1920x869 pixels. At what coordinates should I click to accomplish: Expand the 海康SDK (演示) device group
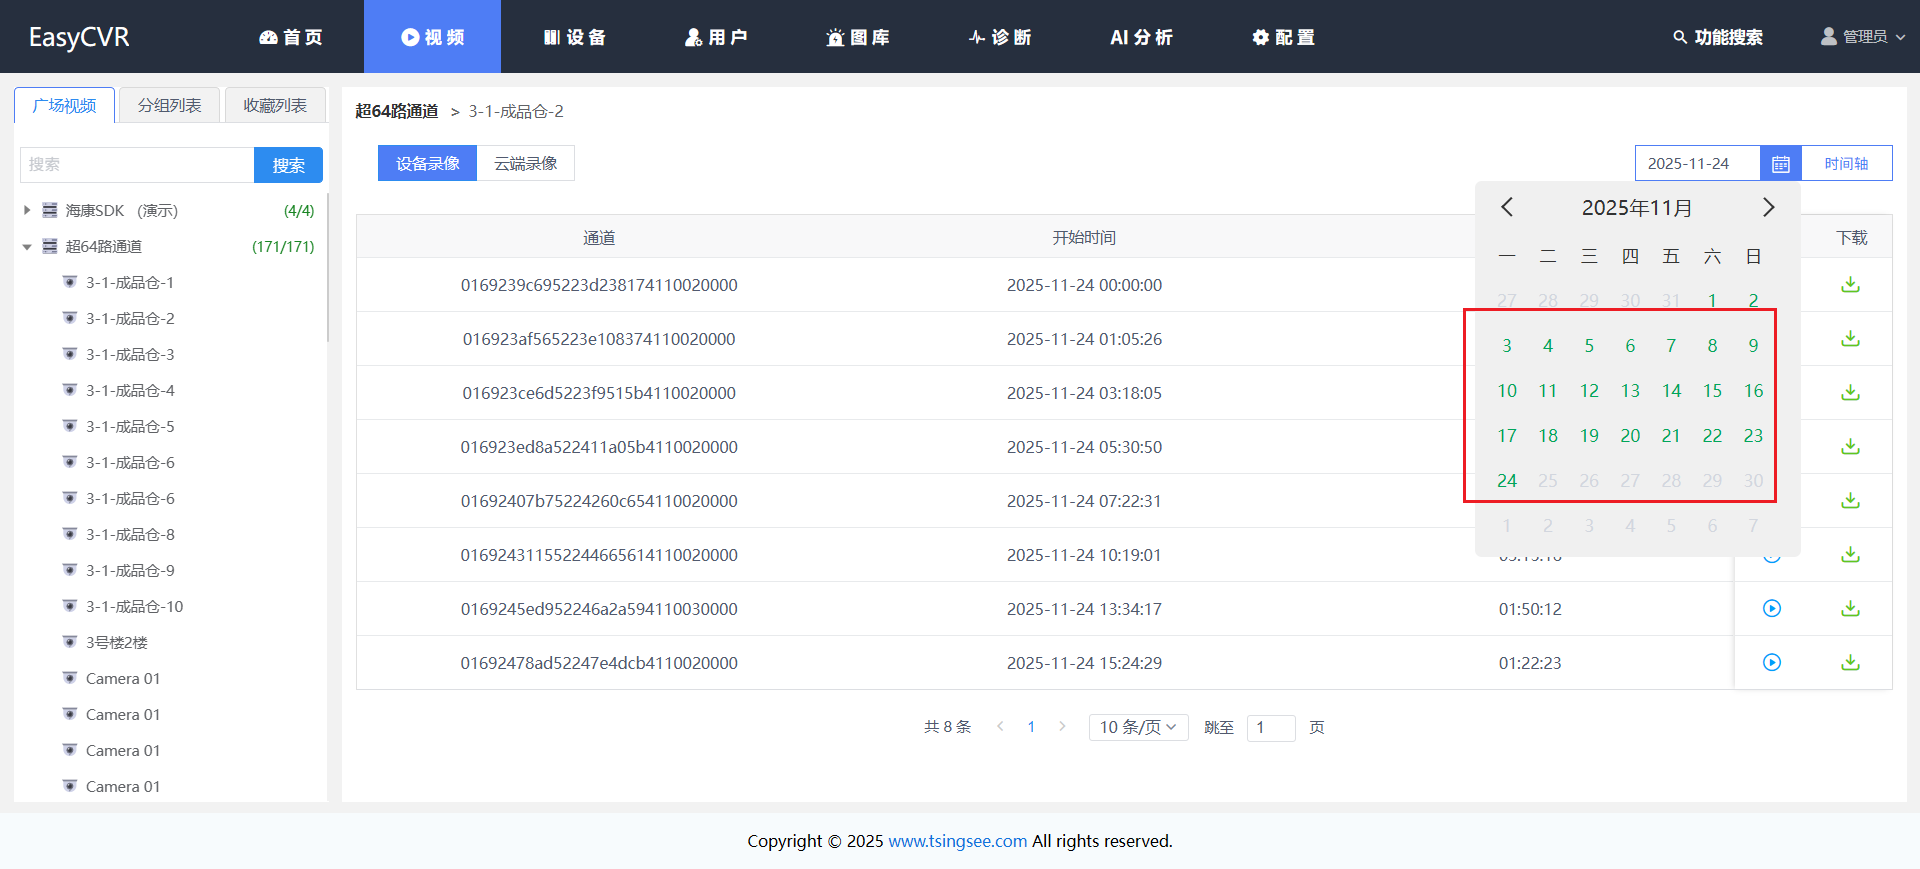pos(27,211)
